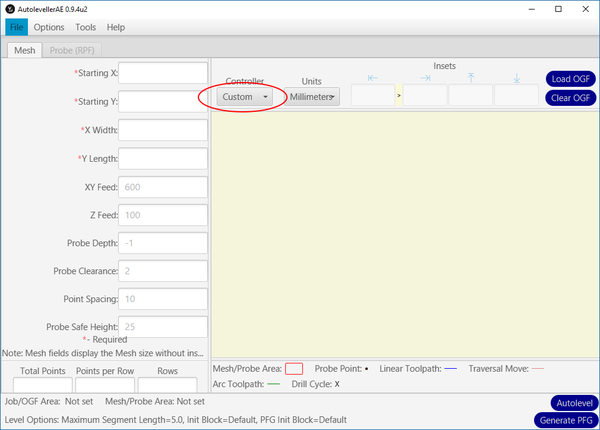Click the Generate PFG button
This screenshot has height=430, width=600.
point(567,421)
